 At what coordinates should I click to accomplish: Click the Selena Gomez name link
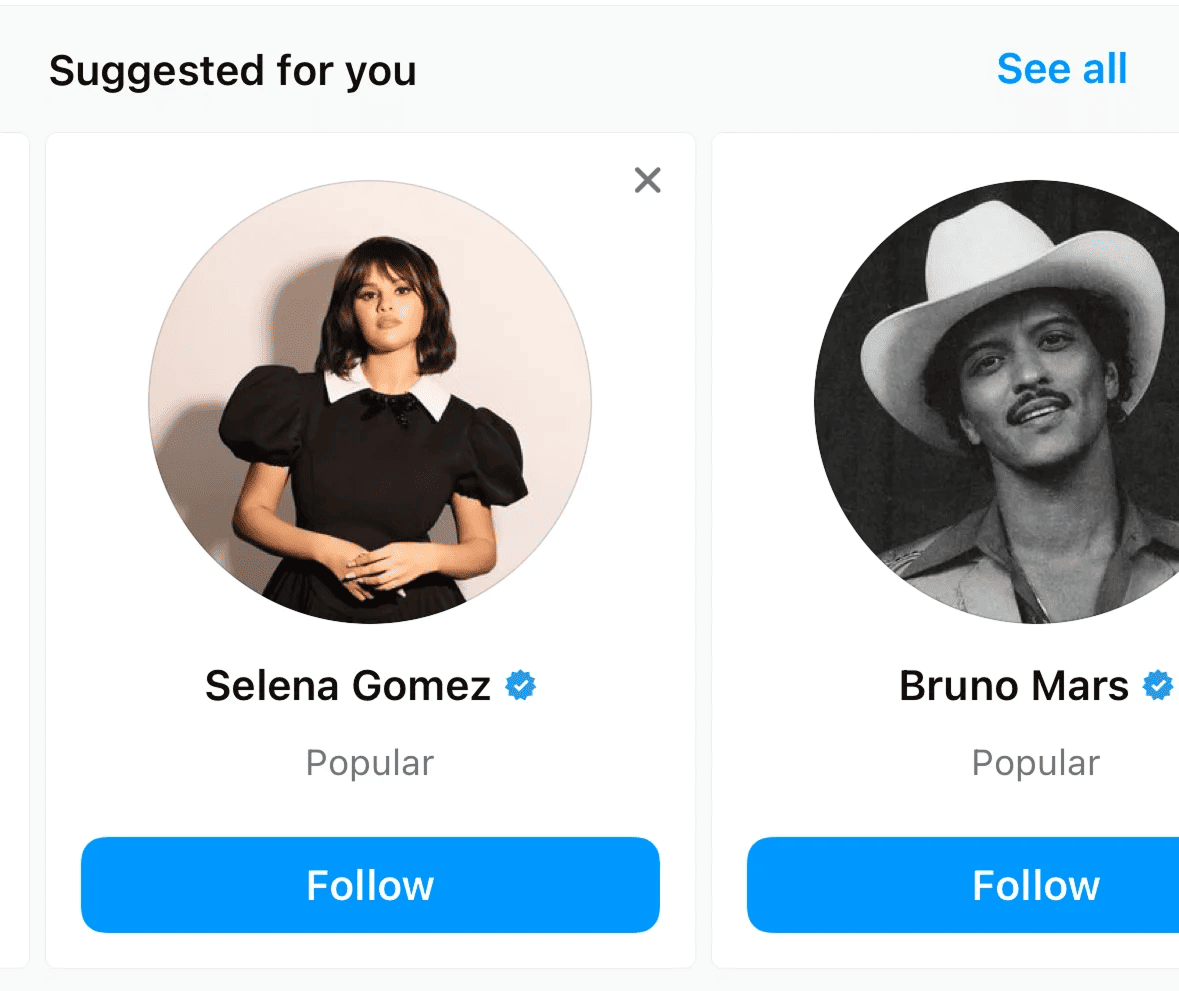coord(348,685)
